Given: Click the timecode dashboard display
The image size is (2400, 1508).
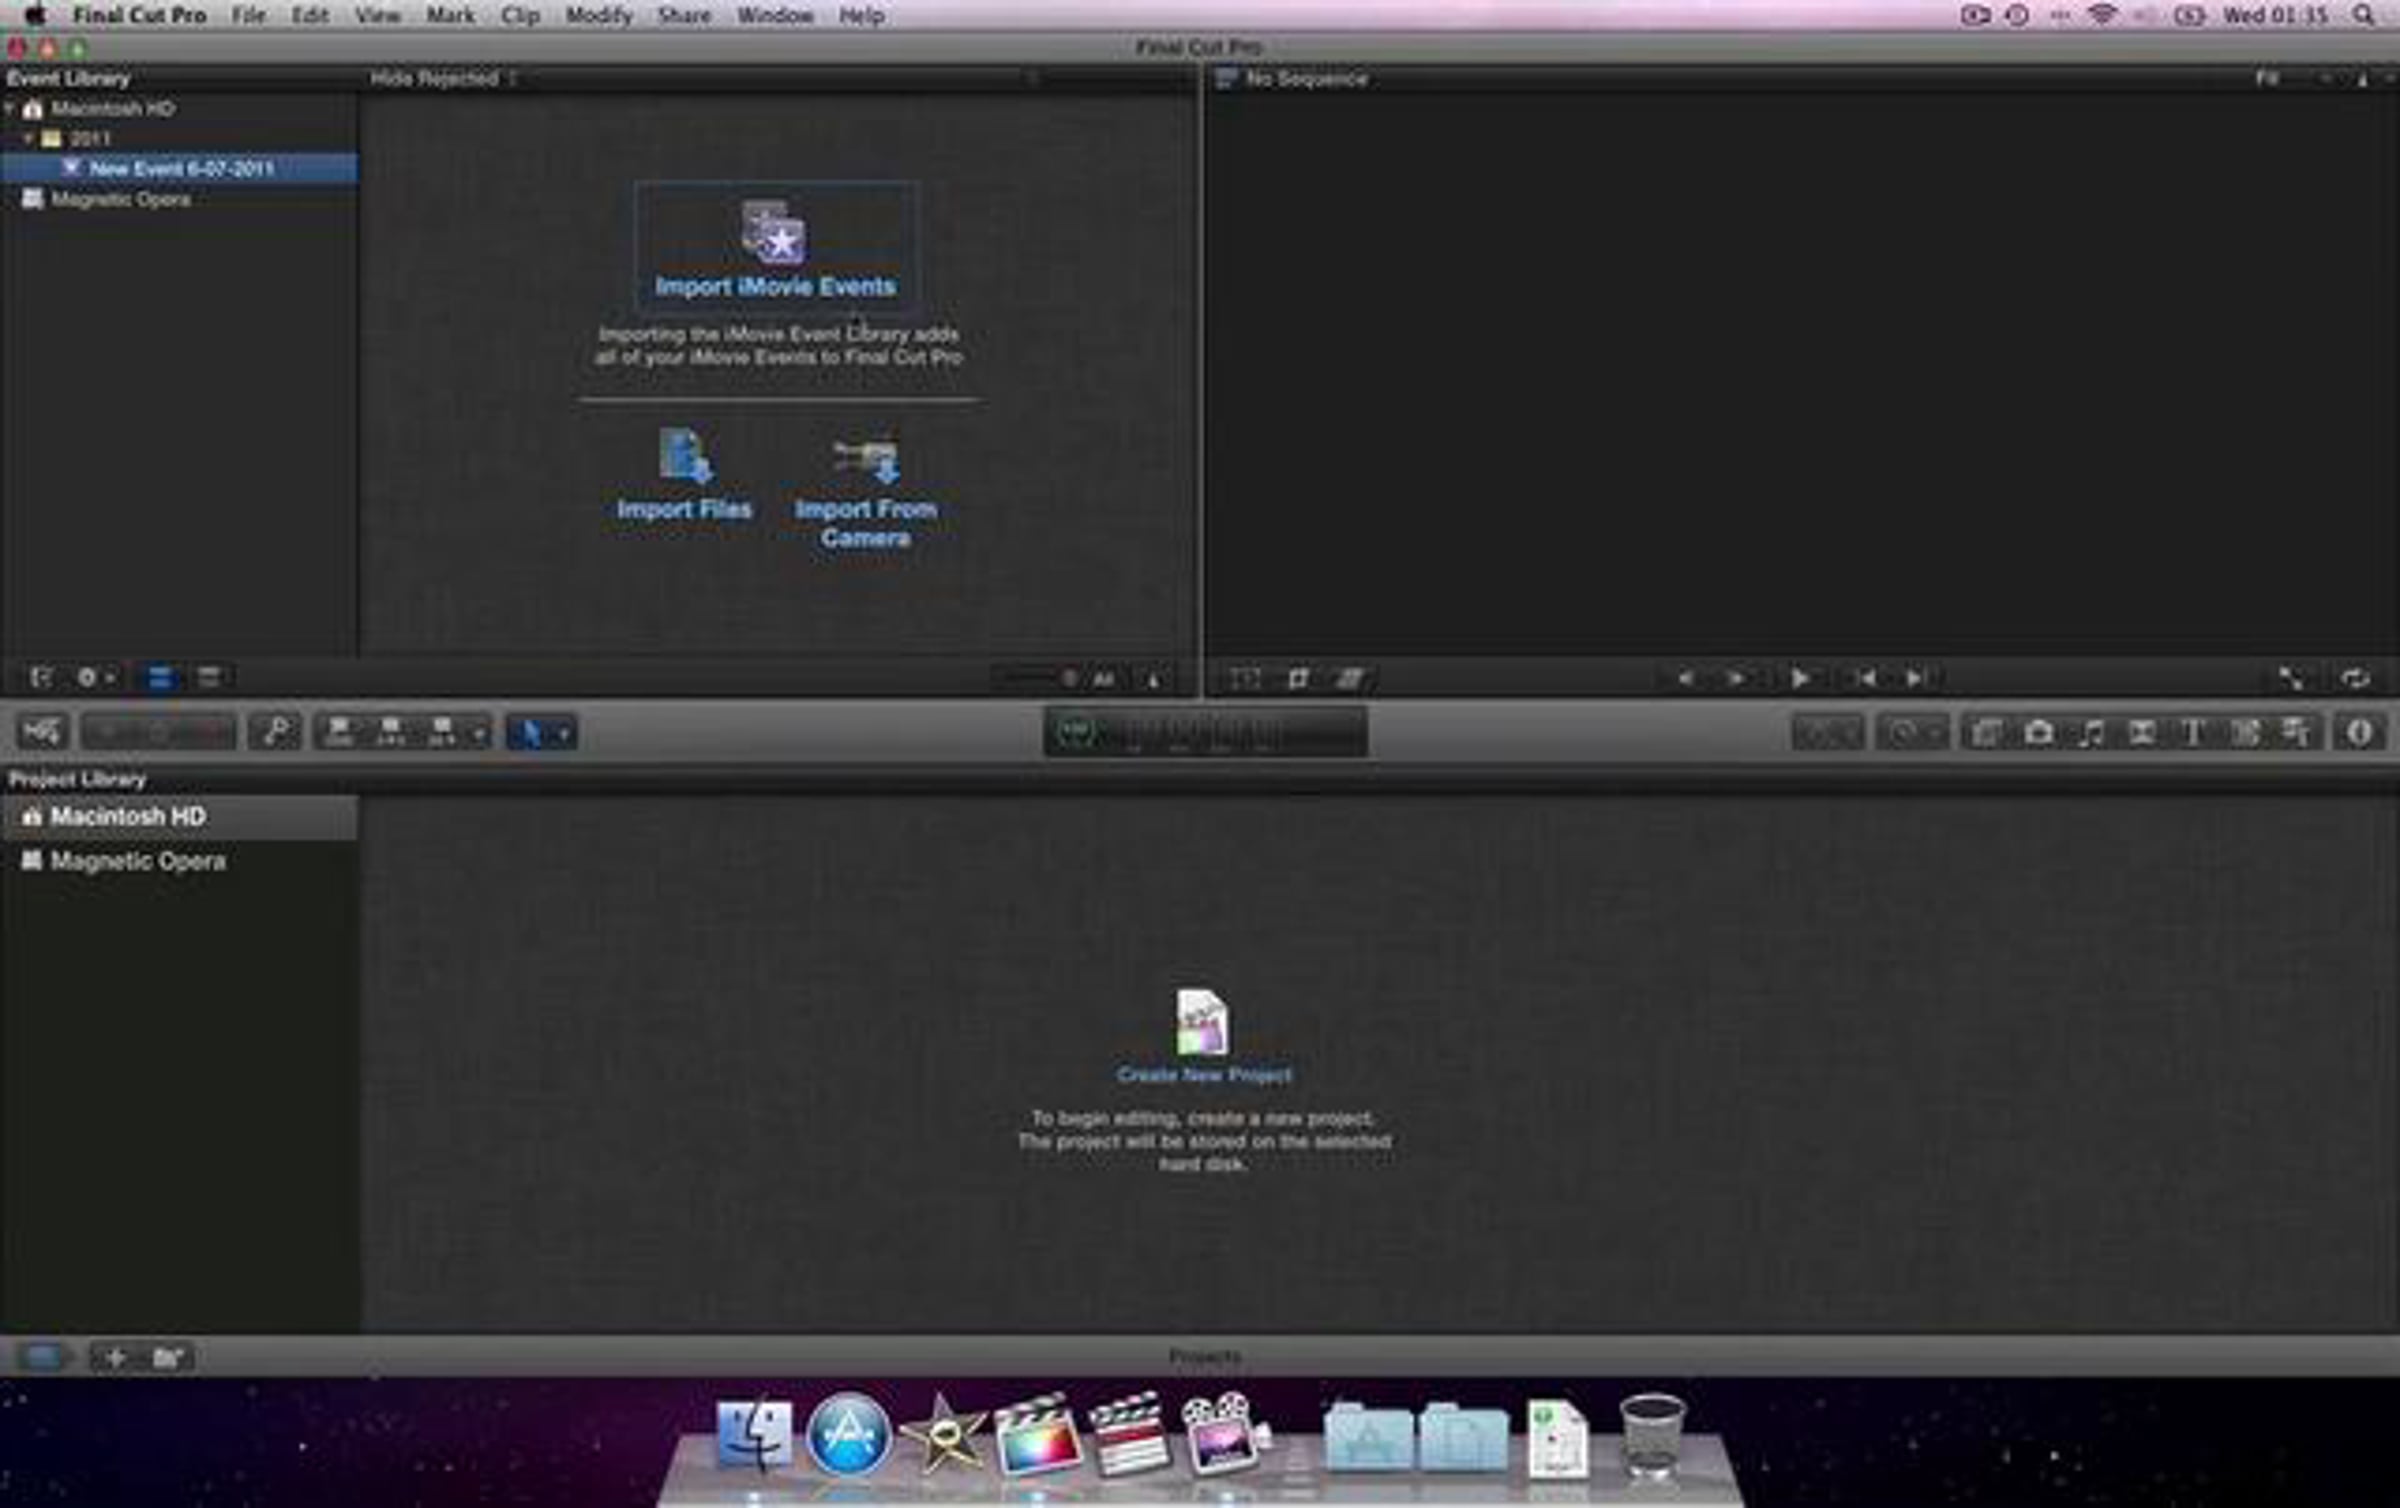Looking at the screenshot, I should click(x=1205, y=733).
